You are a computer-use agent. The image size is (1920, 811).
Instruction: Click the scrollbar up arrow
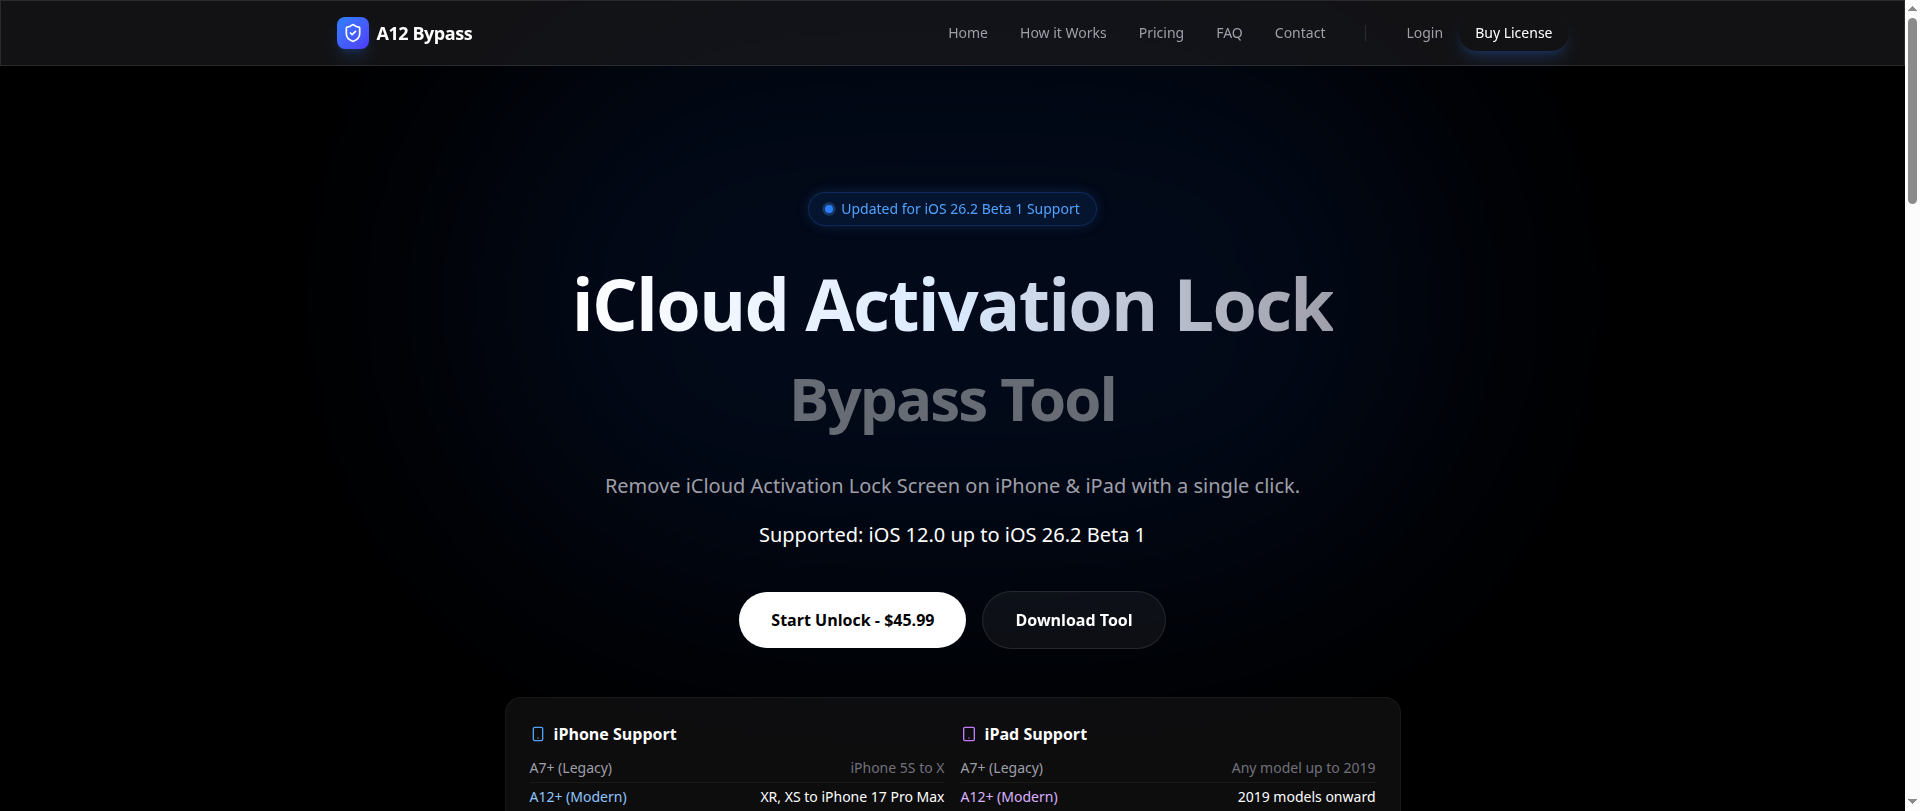(1912, 7)
